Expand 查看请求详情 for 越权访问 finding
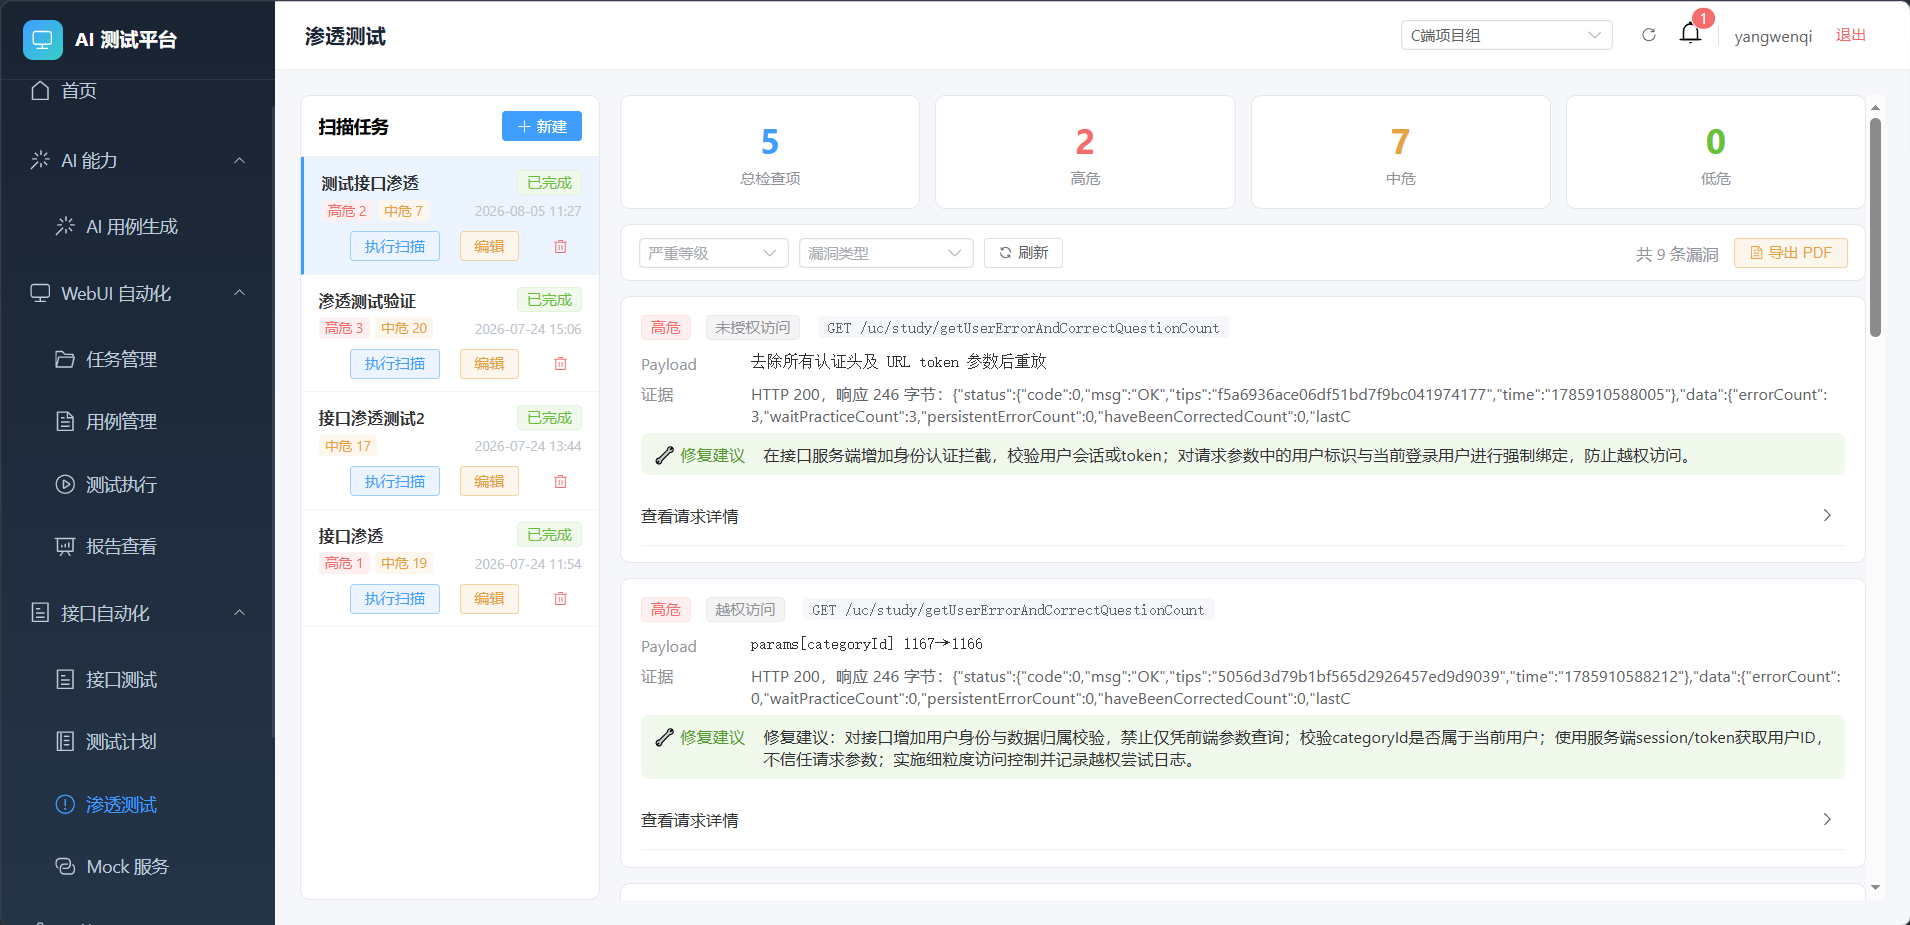The width and height of the screenshot is (1910, 925). (x=1242, y=820)
